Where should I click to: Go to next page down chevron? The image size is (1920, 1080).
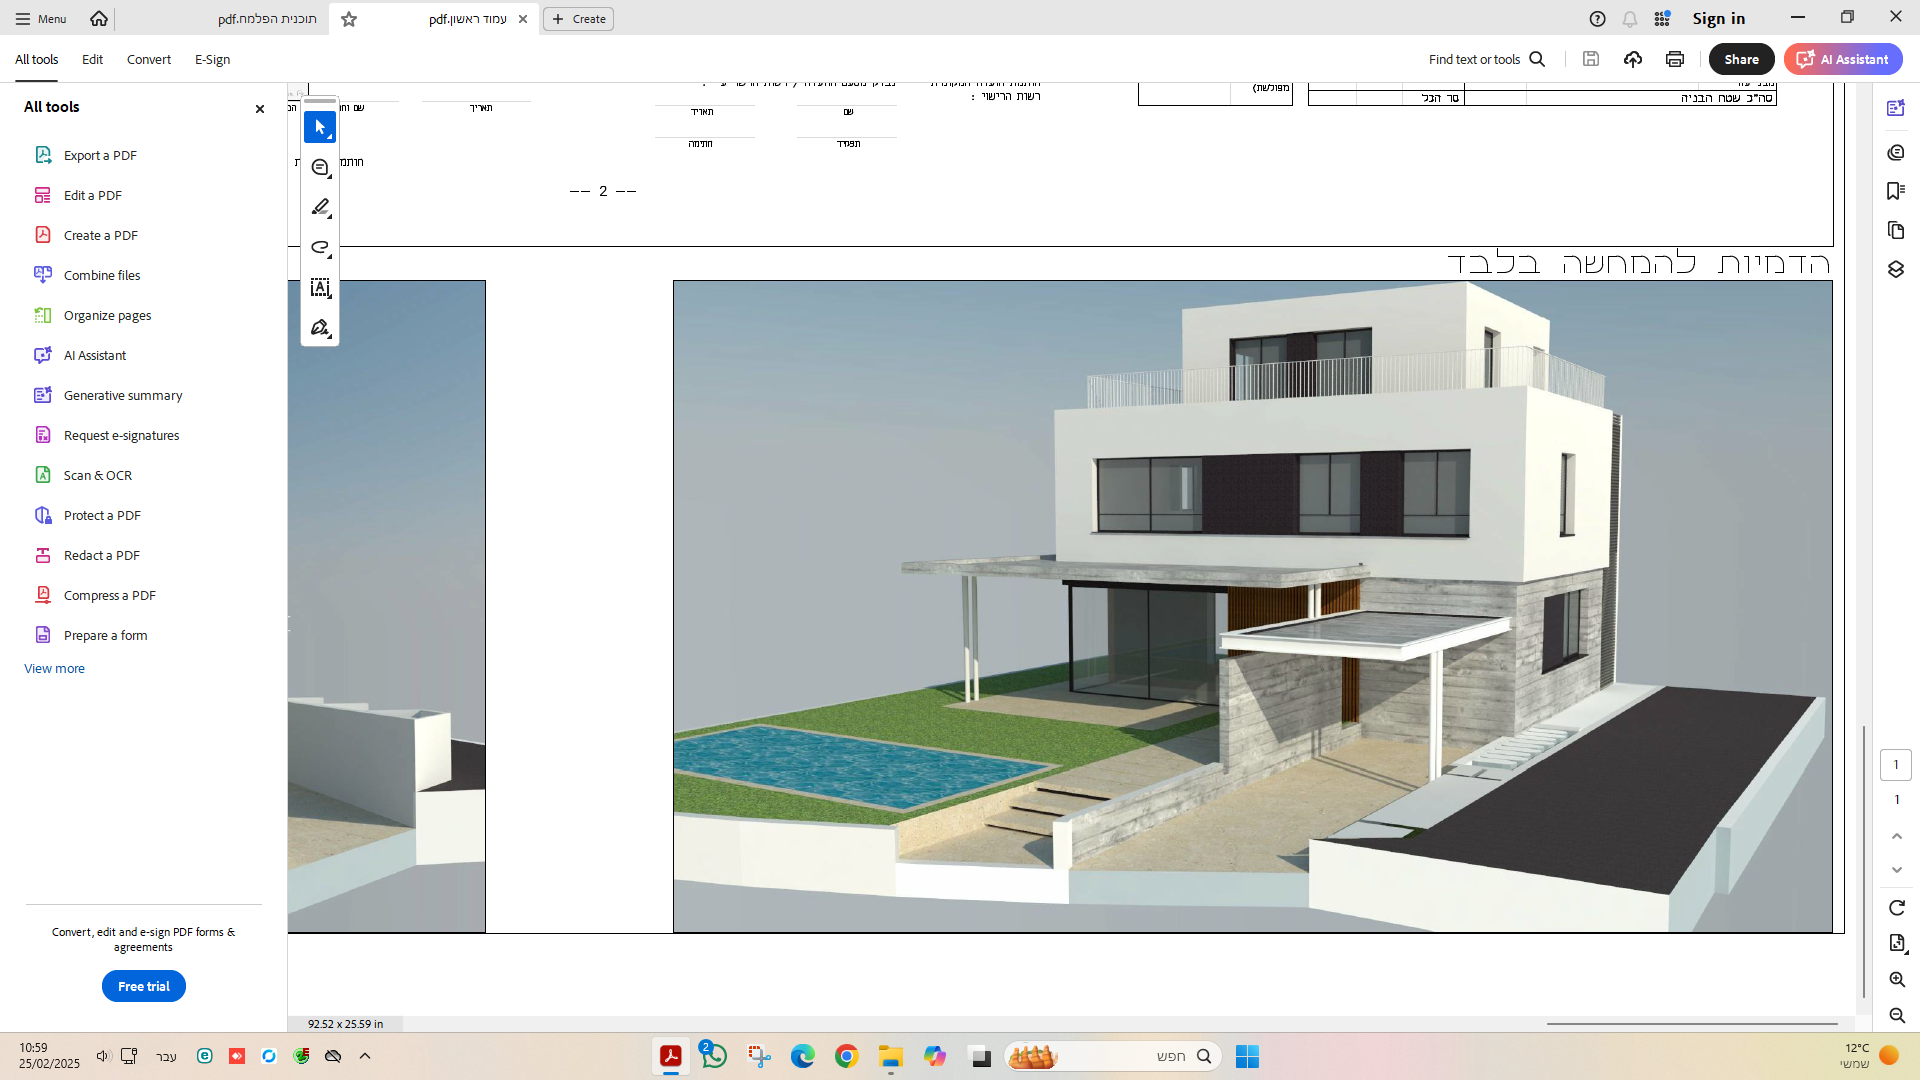pos(1897,870)
